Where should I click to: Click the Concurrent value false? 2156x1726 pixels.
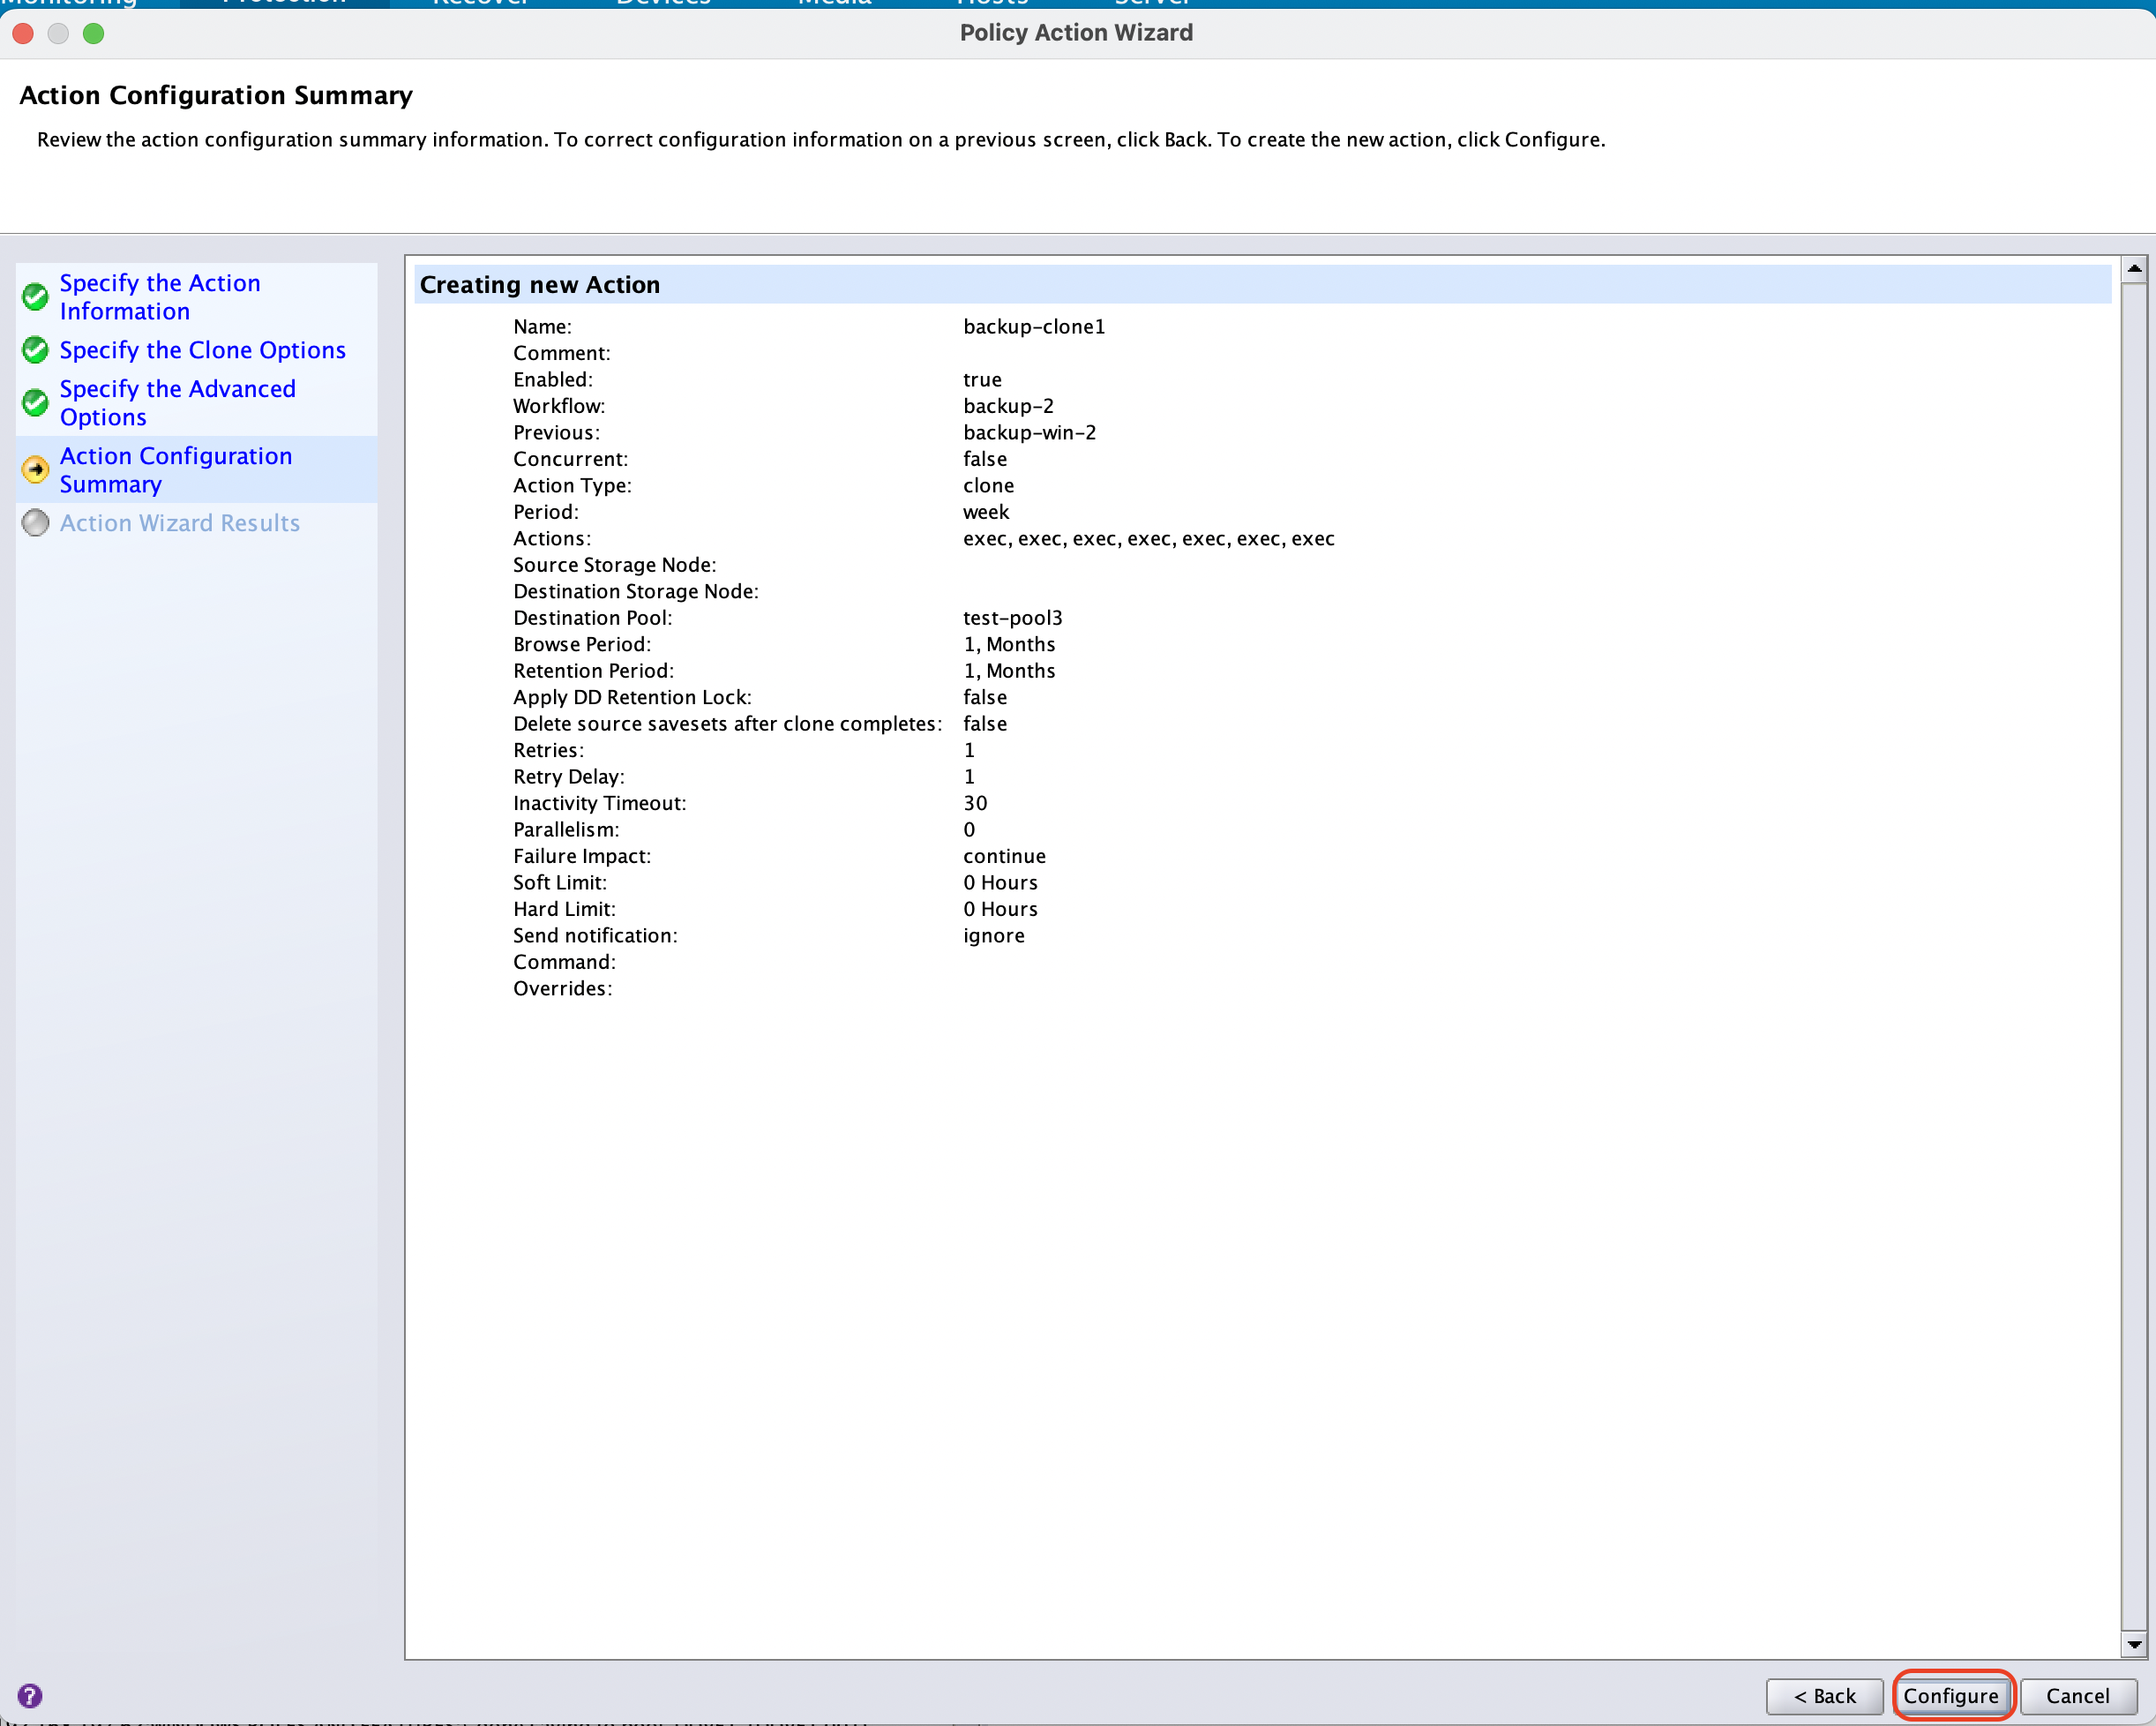985,459
